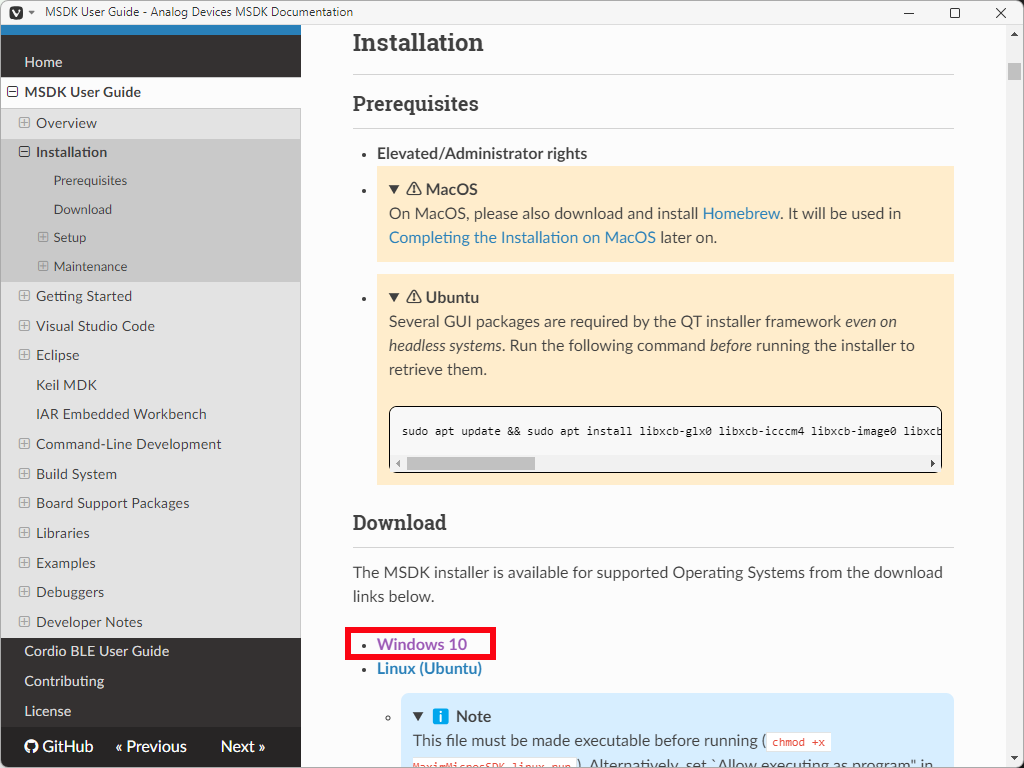Click the Next page navigation button
Image resolution: width=1024 pixels, height=768 pixels.
(243, 746)
